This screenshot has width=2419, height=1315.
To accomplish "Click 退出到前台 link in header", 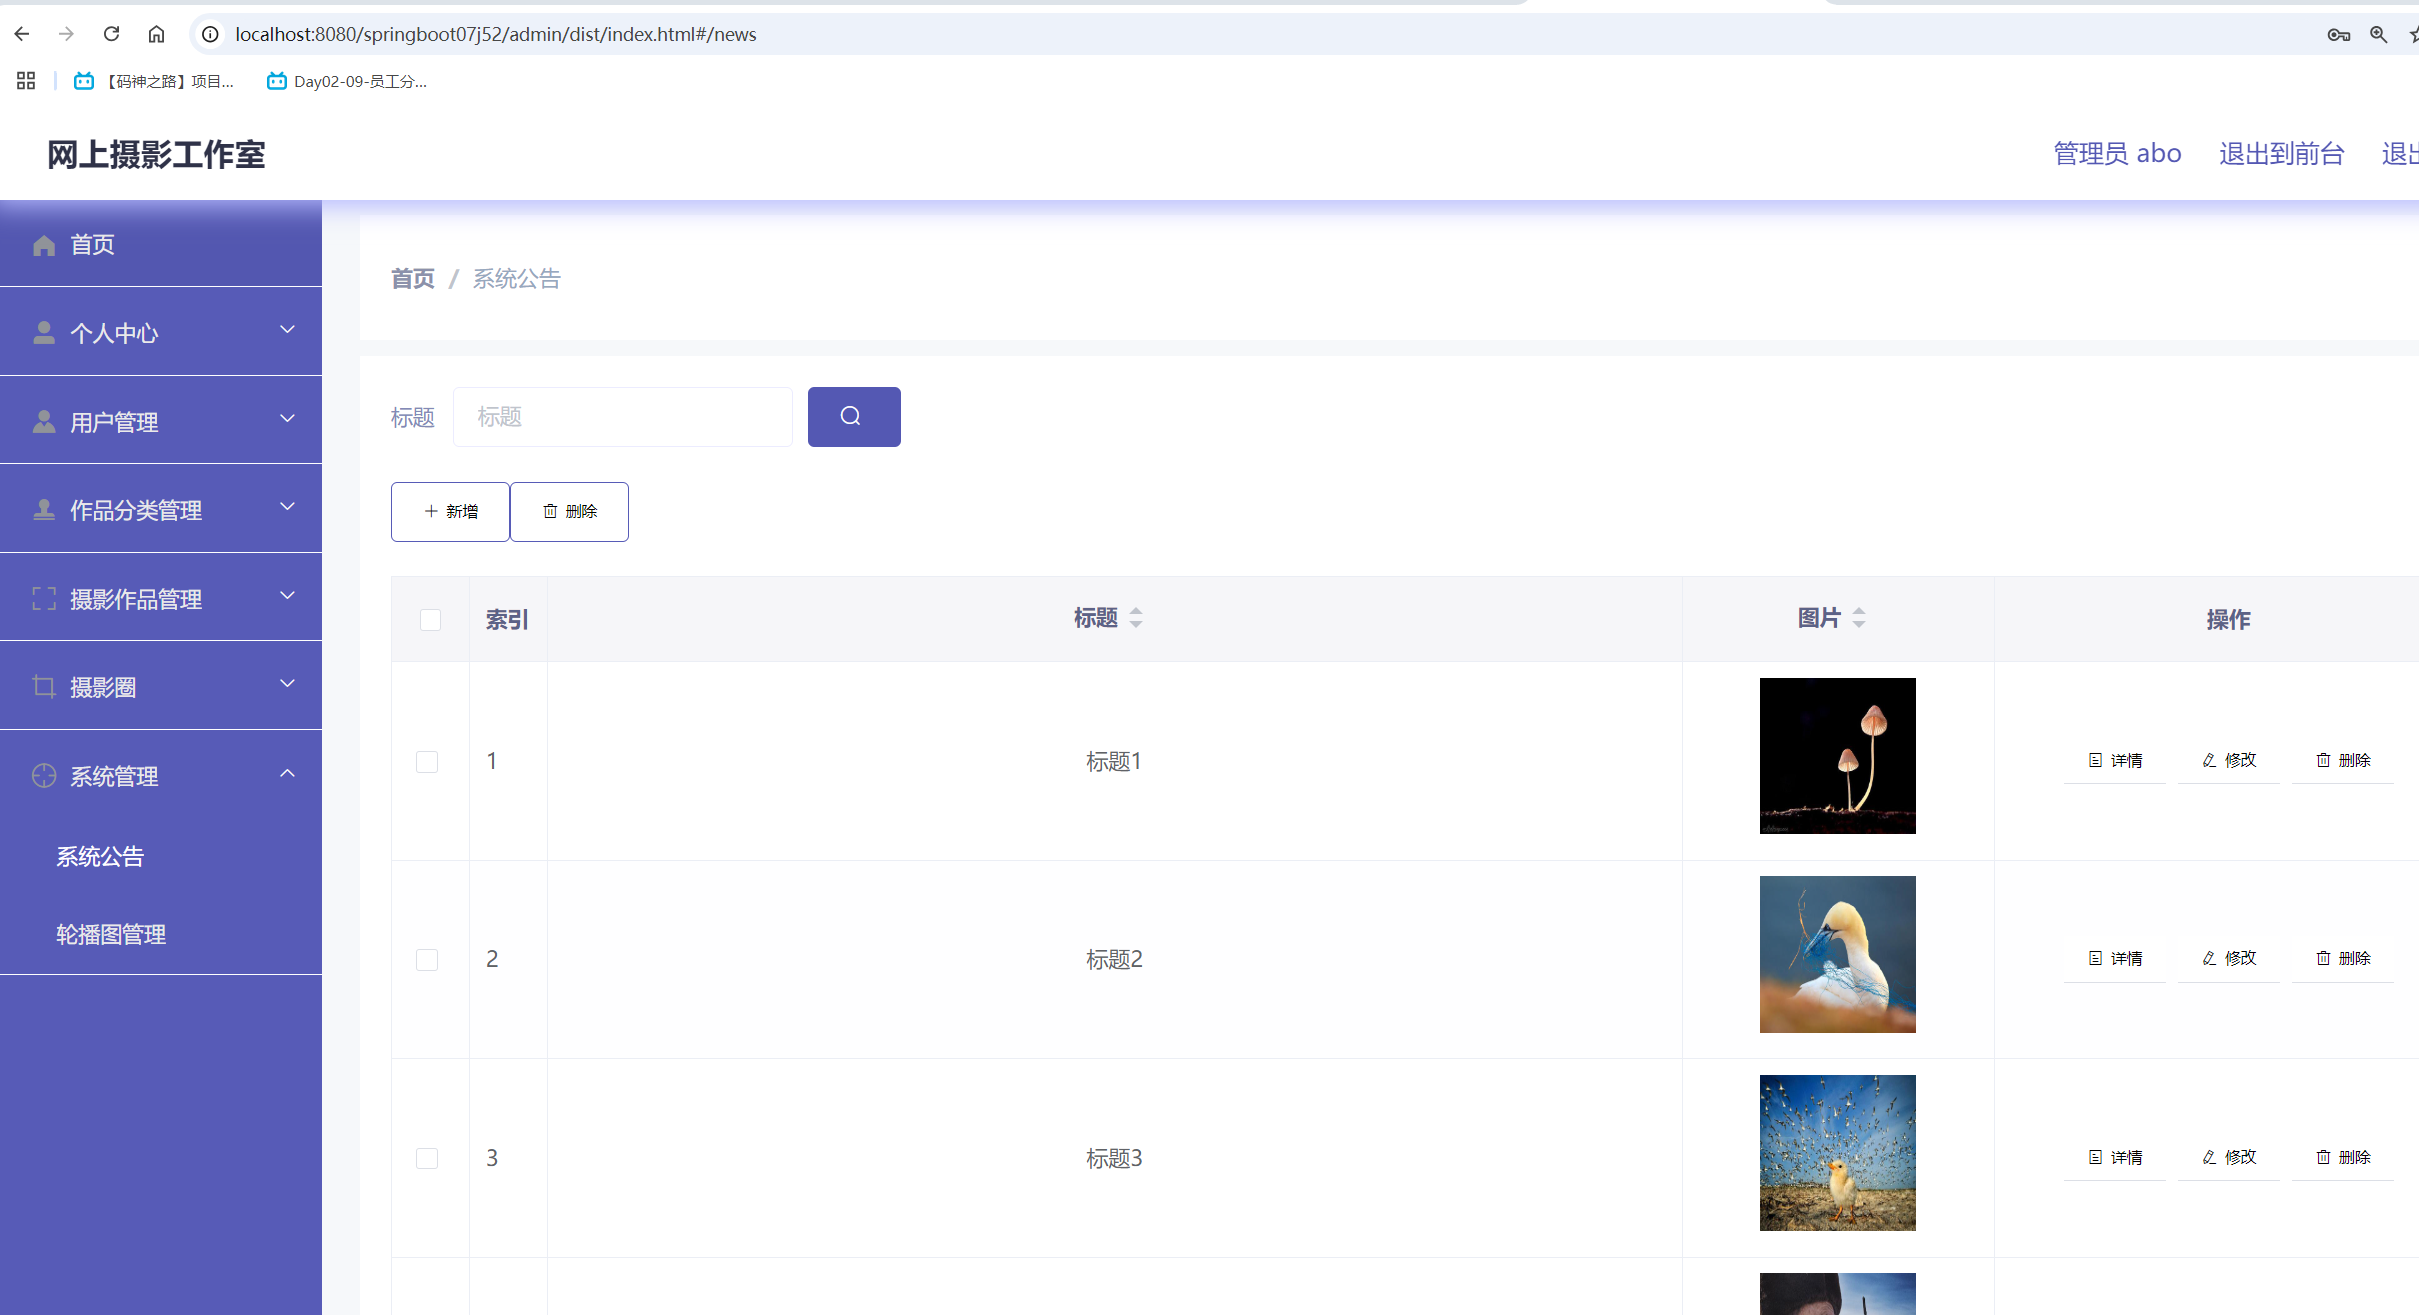I will (x=2281, y=154).
